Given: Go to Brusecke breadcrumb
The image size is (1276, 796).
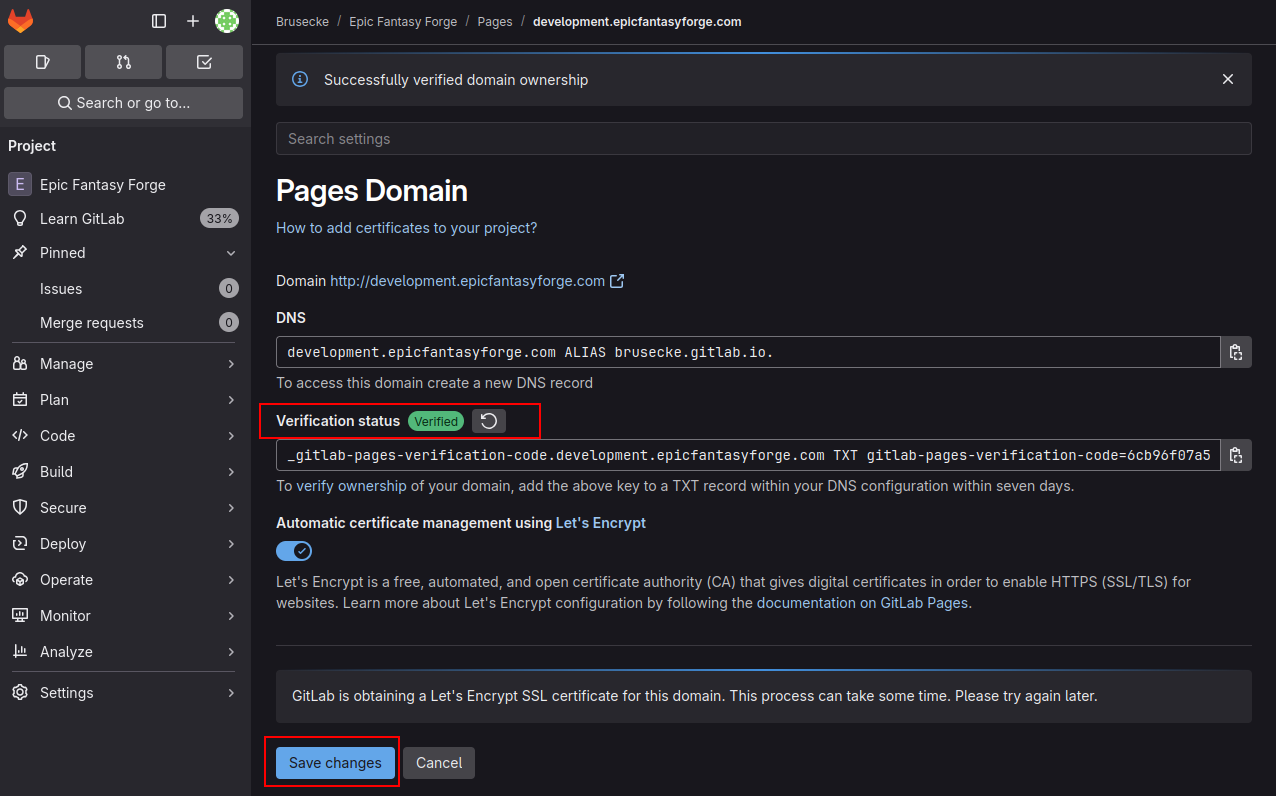Looking at the screenshot, I should tap(302, 21).
